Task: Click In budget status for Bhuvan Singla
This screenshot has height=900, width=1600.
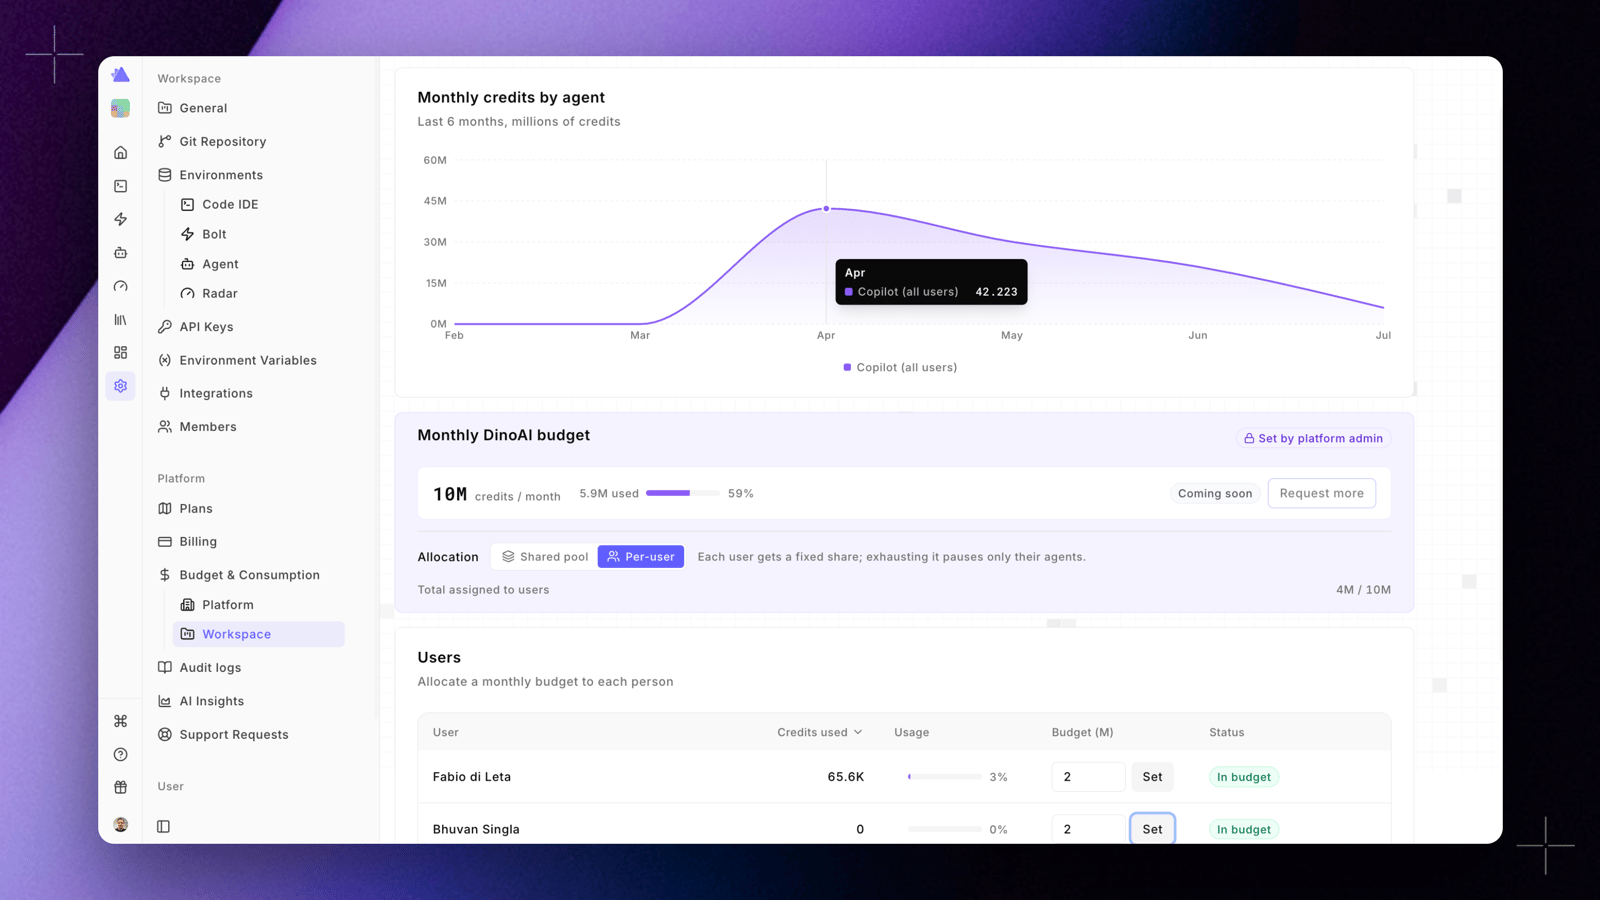Action: point(1244,829)
